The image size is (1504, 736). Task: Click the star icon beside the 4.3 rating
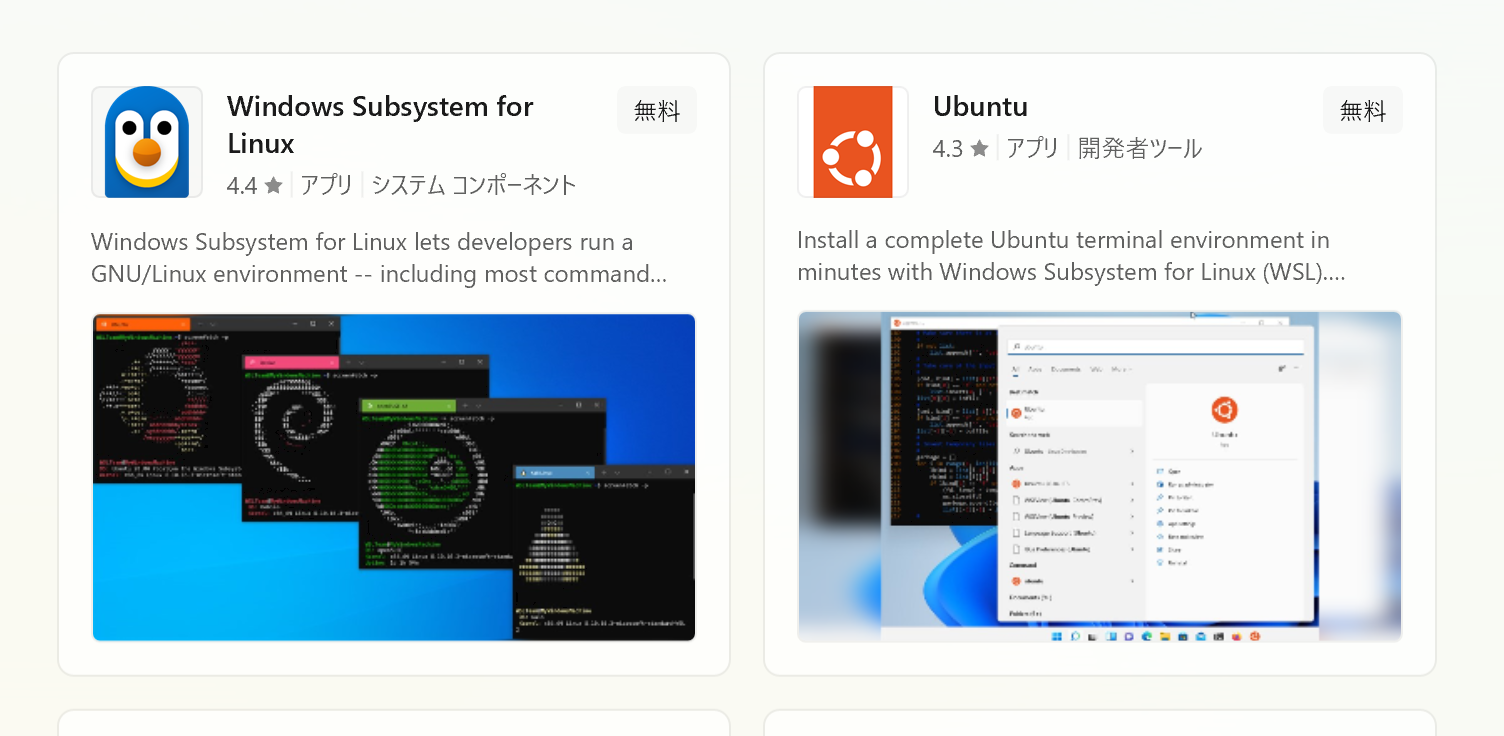[979, 149]
